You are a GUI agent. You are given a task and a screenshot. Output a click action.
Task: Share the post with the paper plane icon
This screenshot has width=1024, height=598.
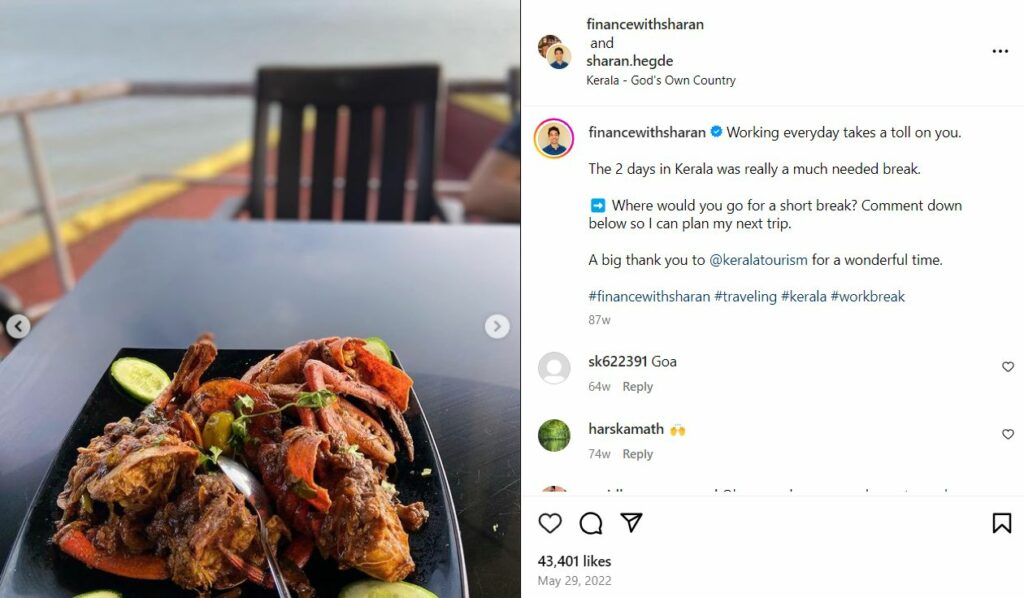point(631,523)
